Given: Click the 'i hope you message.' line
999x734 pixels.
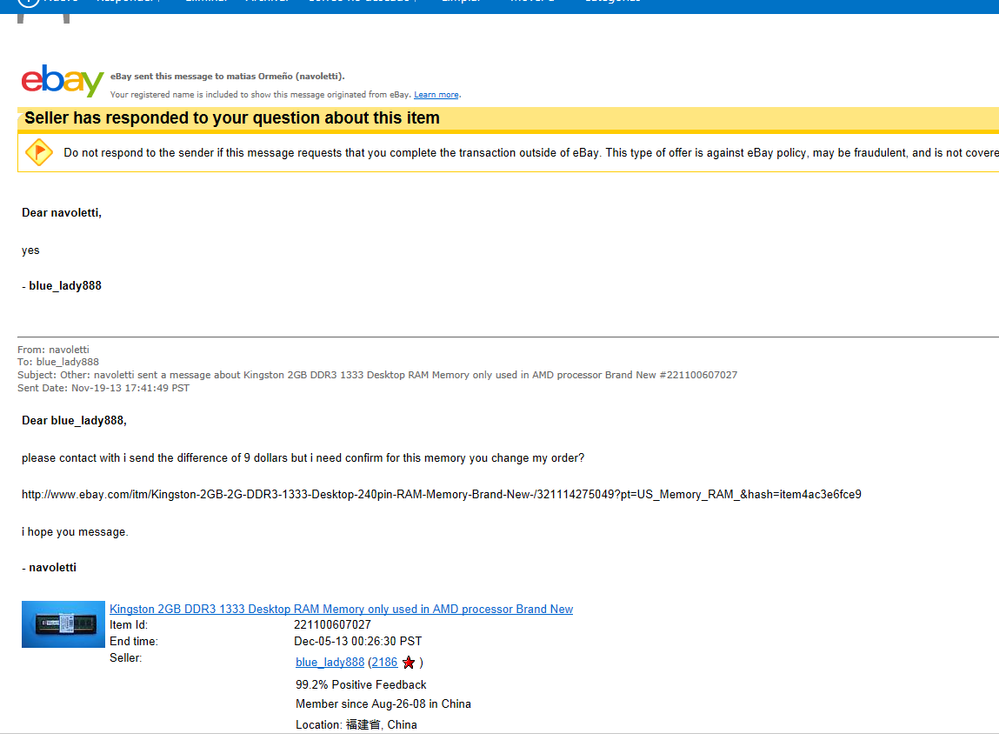Looking at the screenshot, I should point(75,532).
